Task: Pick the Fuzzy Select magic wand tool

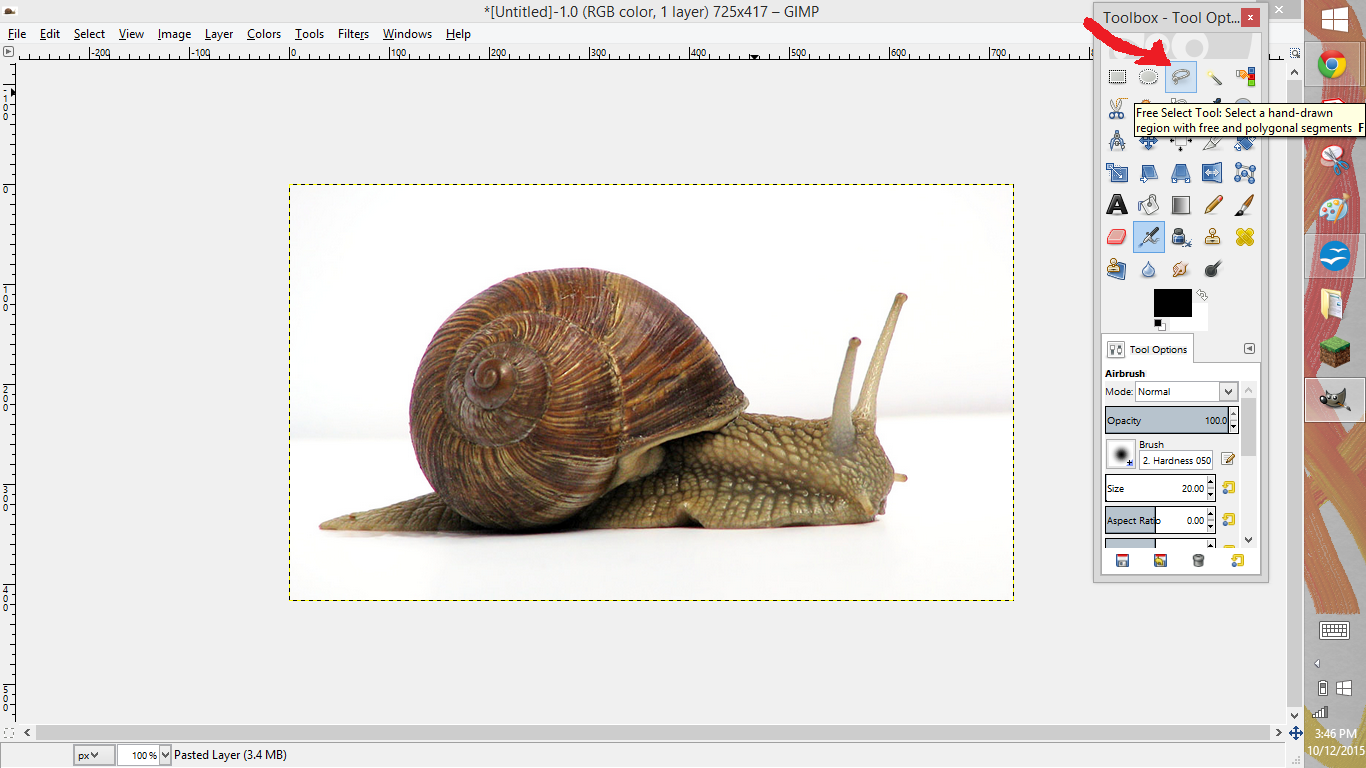Action: [1213, 76]
